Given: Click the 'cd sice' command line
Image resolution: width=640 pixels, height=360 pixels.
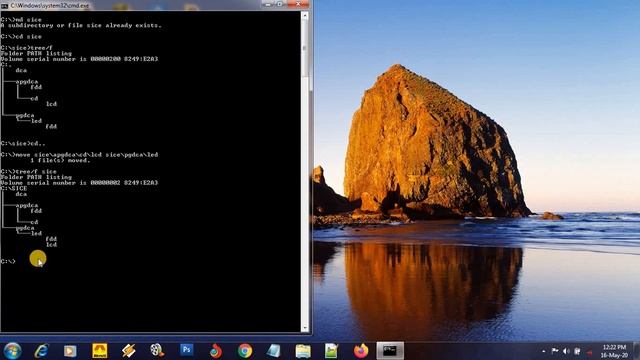Looking at the screenshot, I should click(21, 37).
